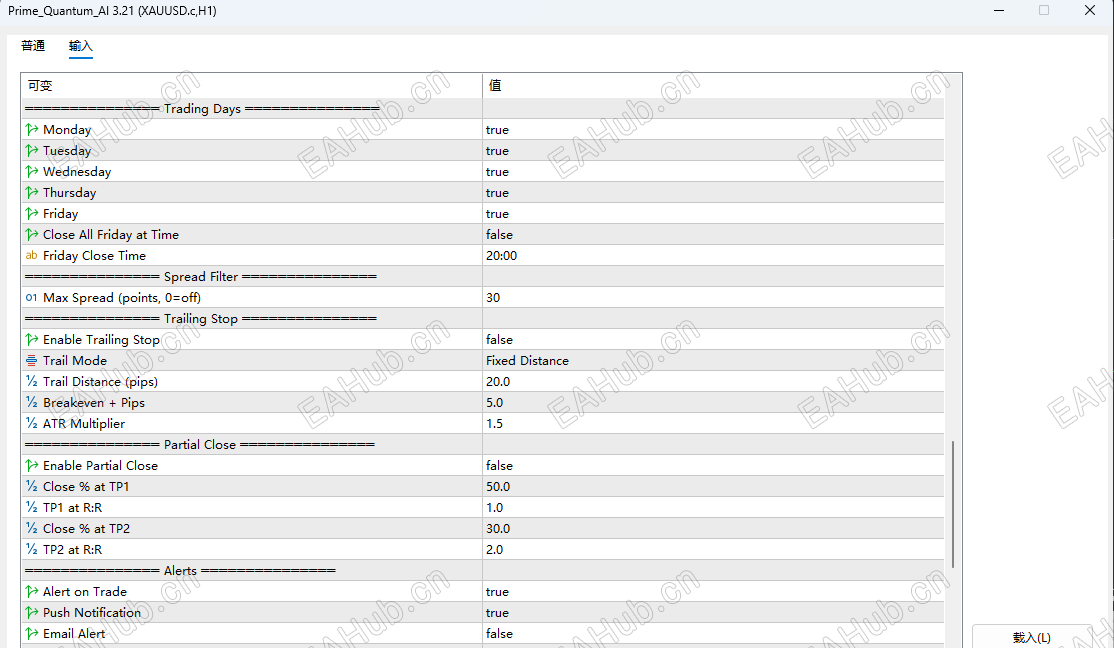Screen dimensions: 1114x648
Task: Click the ½ icon beside TP1 at R:R
Action: [x=31, y=507]
